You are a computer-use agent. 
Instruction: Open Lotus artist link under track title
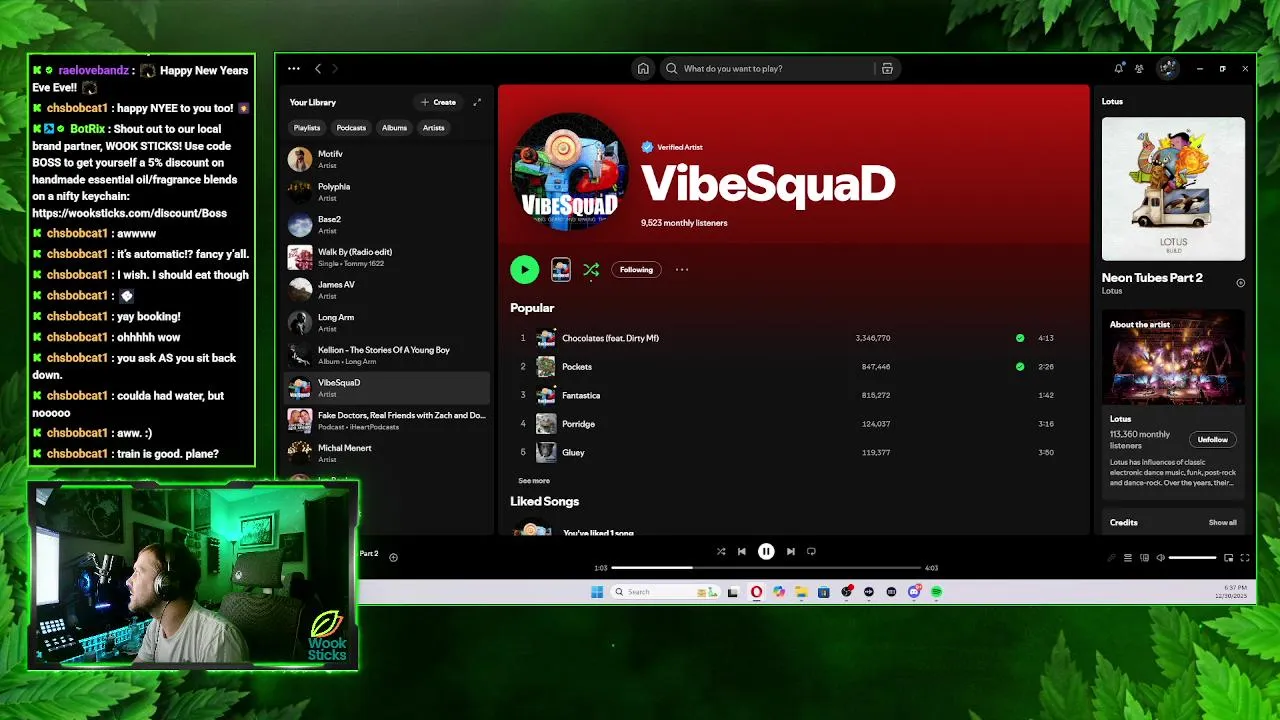1112,291
